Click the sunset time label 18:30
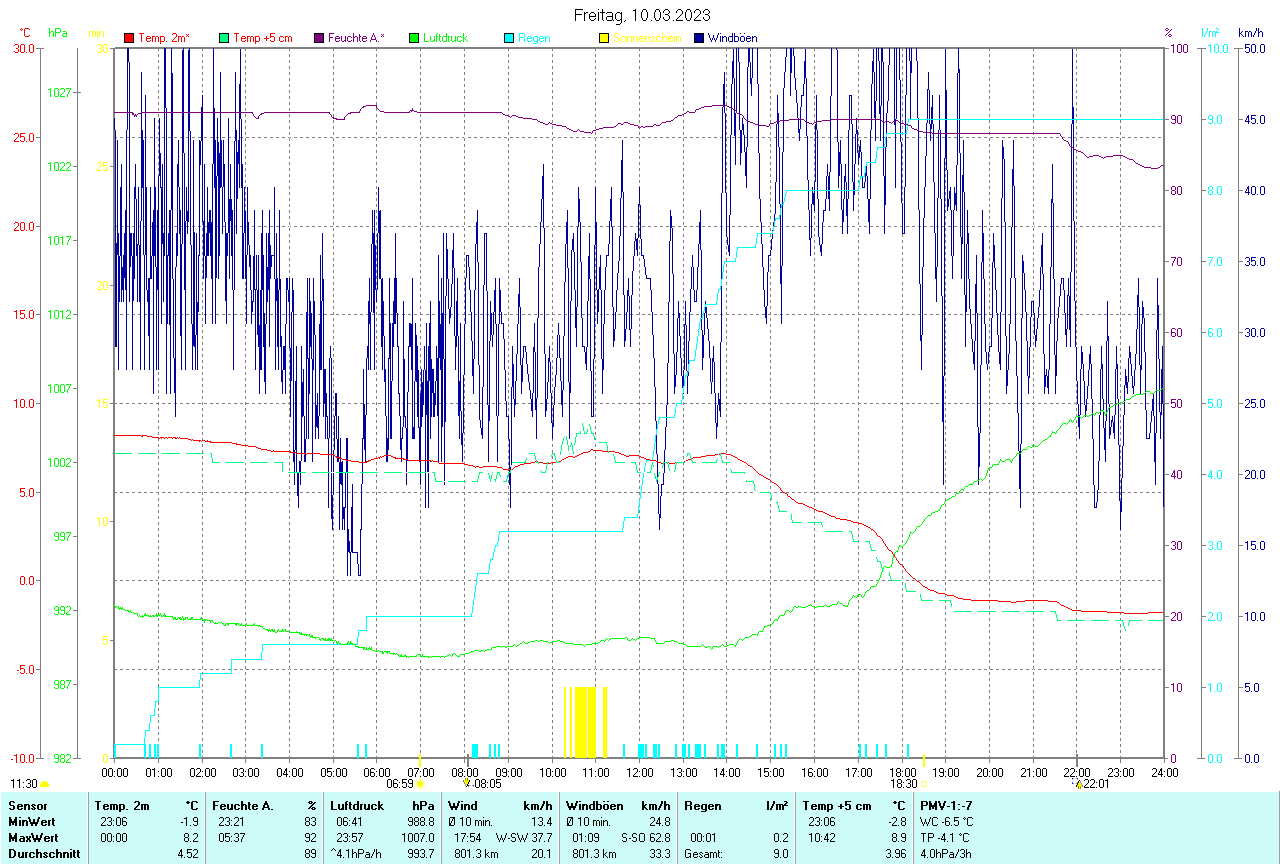This screenshot has height=864, width=1280. [904, 784]
